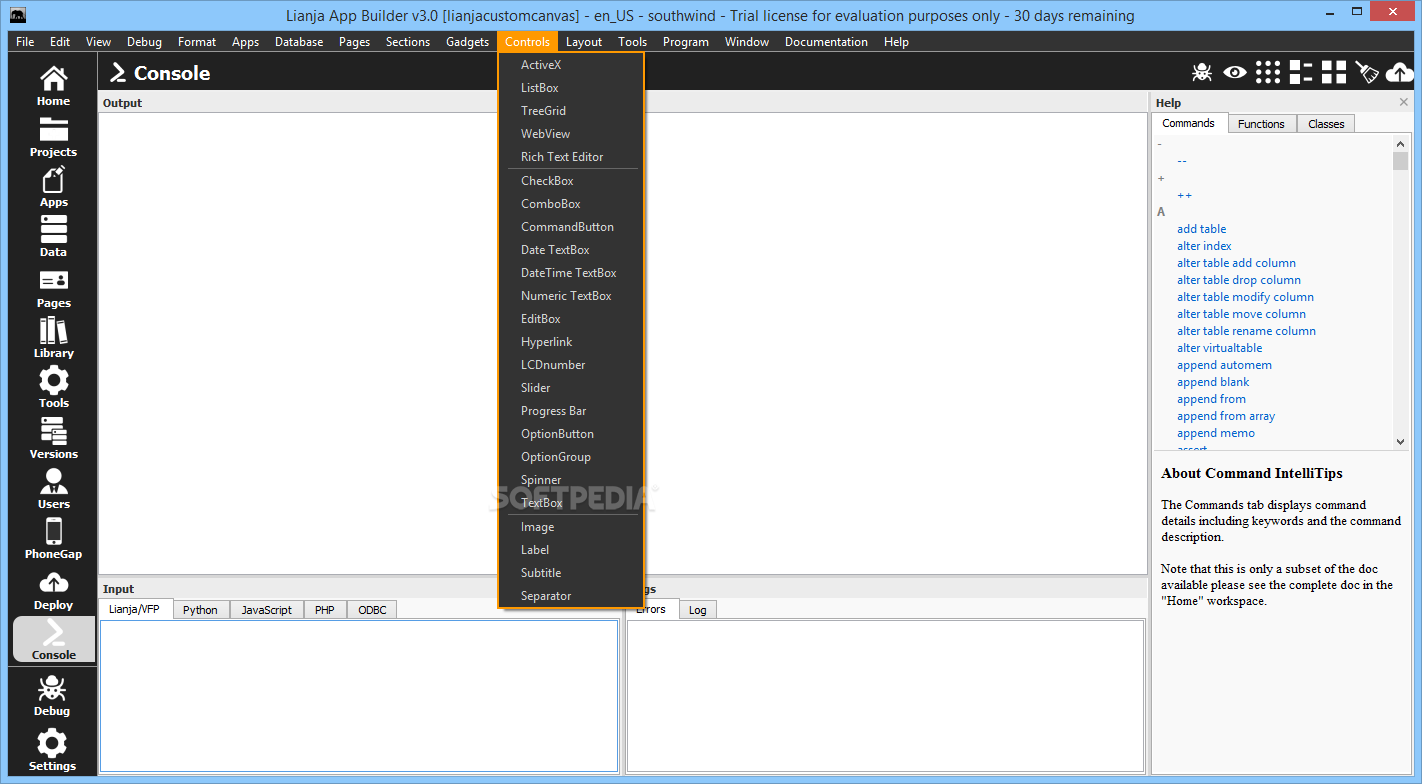
Task: Open the Settings workspace
Action: click(52, 751)
